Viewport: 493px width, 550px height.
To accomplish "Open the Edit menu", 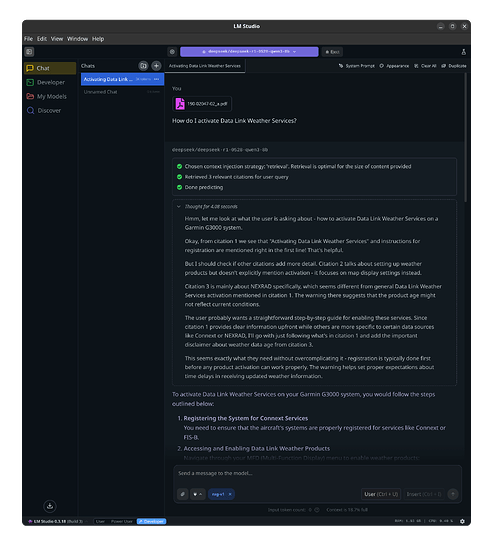I will tap(42, 39).
